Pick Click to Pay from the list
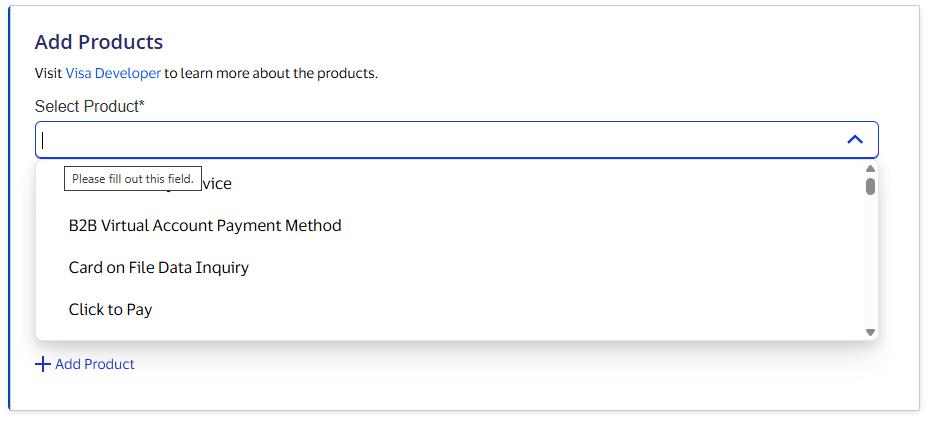The image size is (940, 426). tap(111, 310)
